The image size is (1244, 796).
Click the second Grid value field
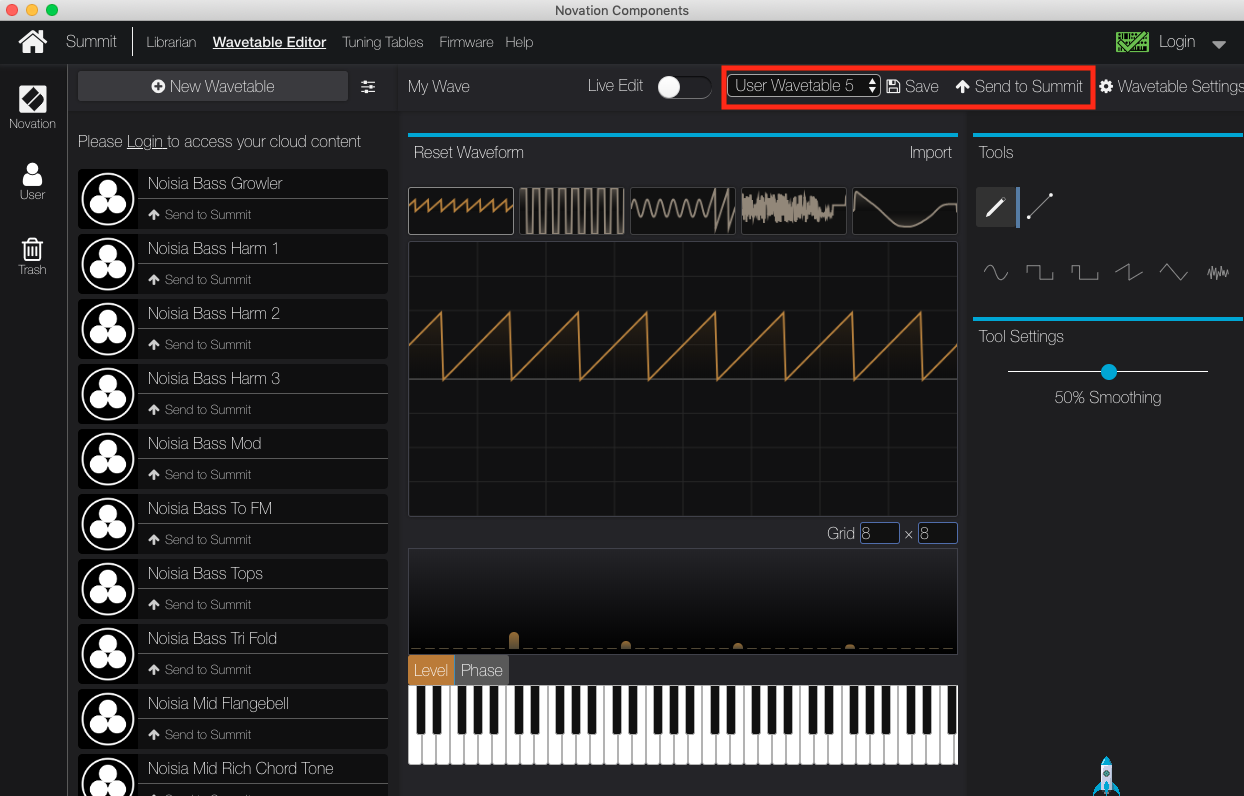[x=937, y=534]
